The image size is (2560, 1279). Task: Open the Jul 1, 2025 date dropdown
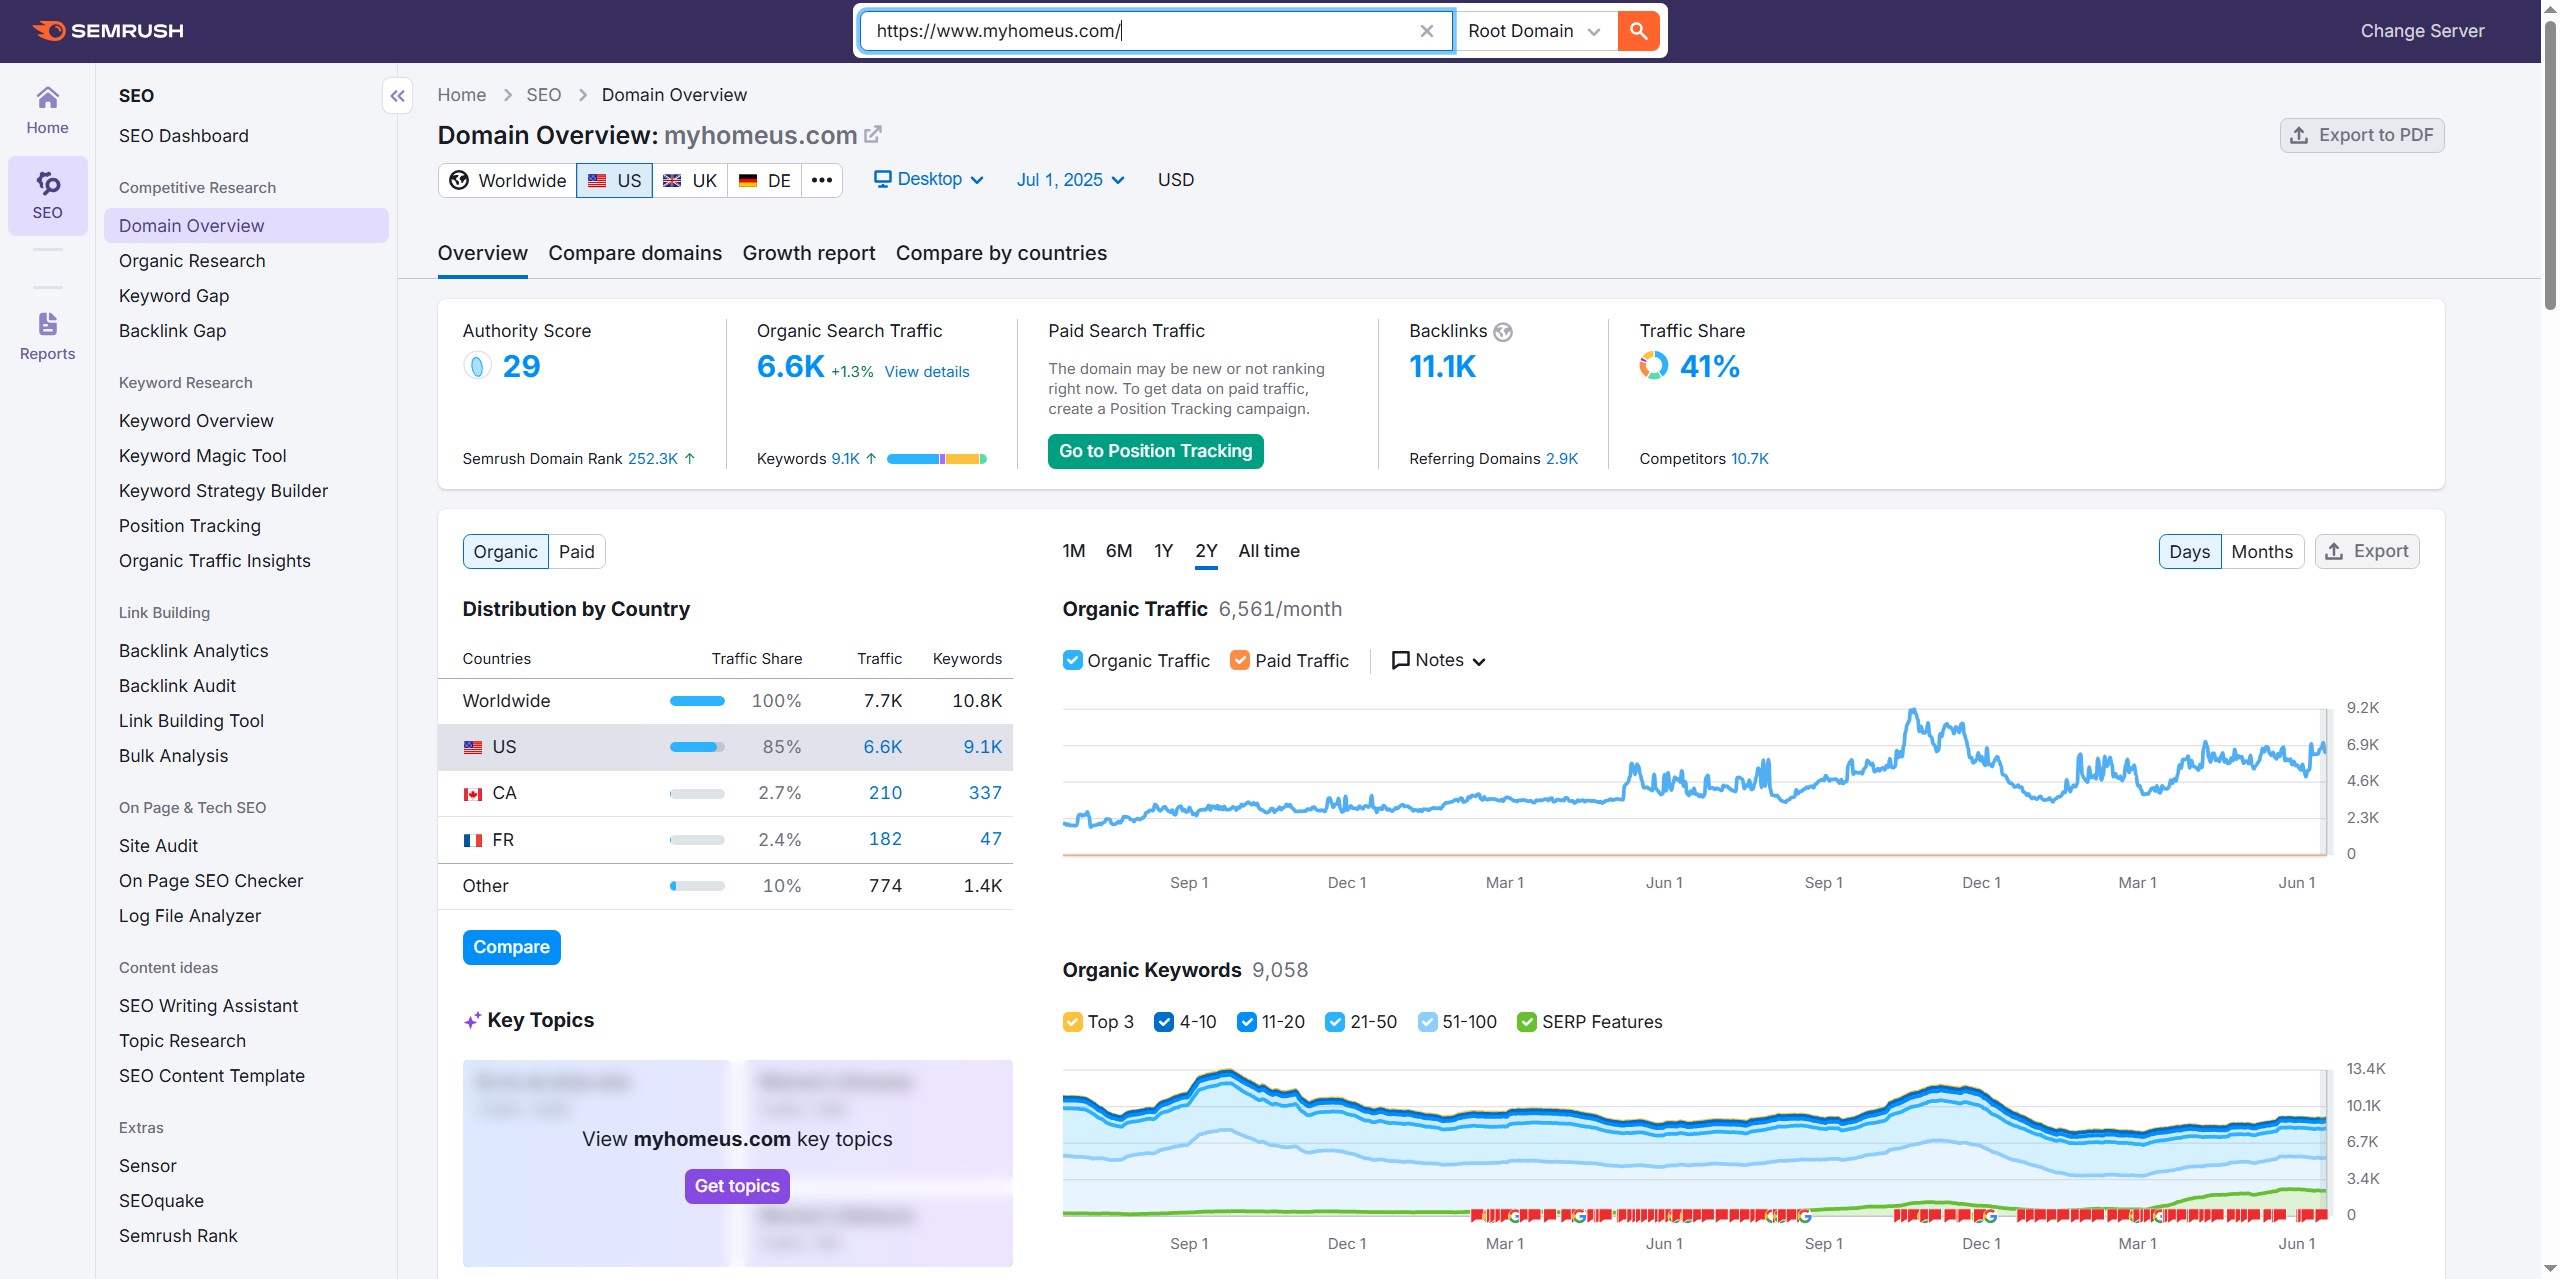pos(1071,180)
